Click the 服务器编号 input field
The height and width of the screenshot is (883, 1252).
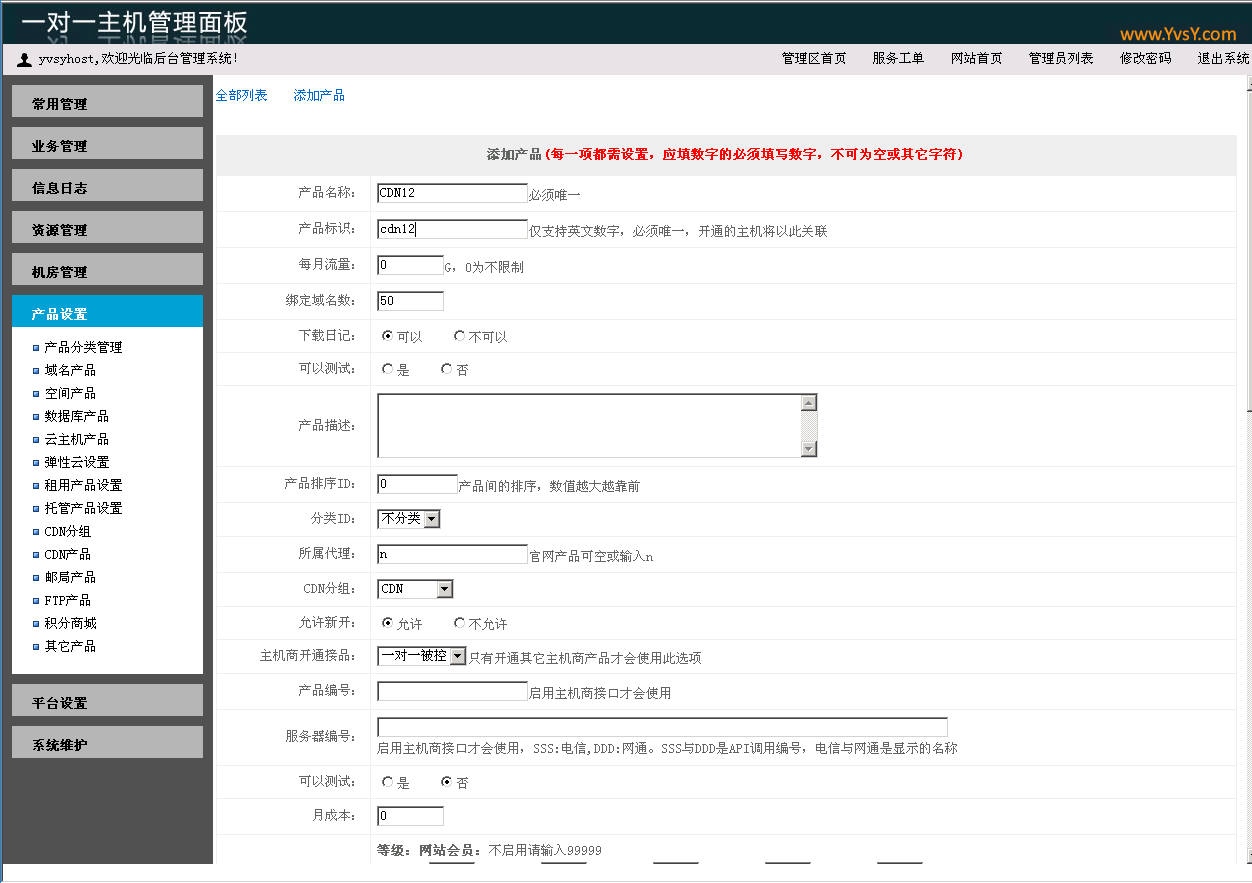coord(661,727)
